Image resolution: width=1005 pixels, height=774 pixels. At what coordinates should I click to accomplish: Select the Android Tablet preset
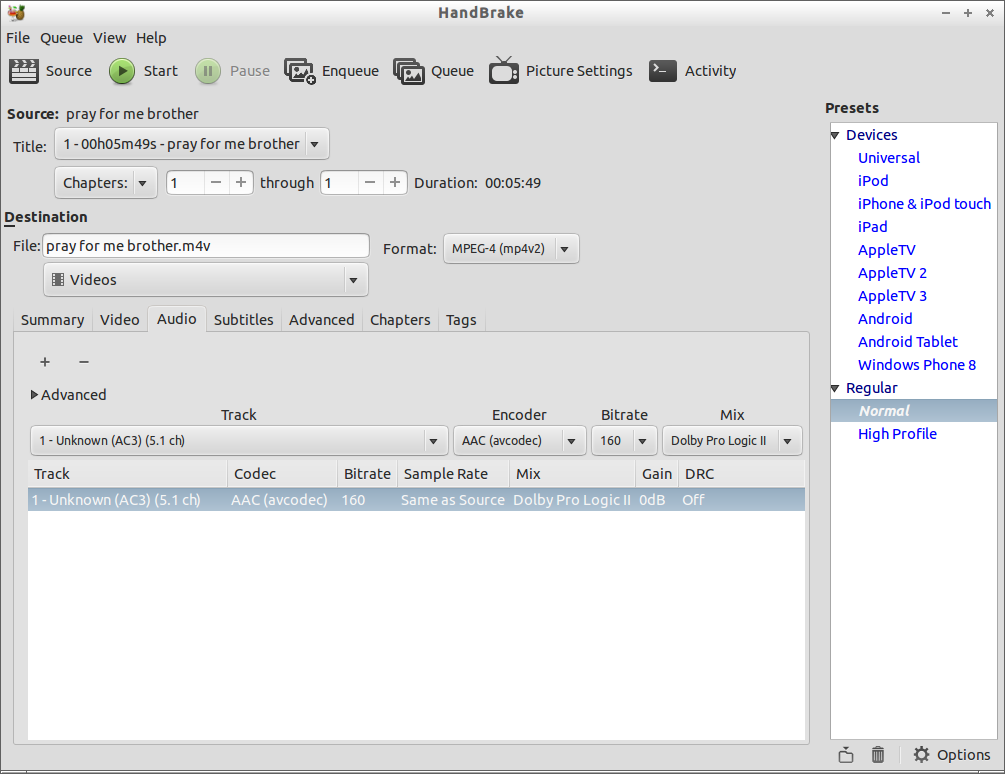[x=908, y=342]
